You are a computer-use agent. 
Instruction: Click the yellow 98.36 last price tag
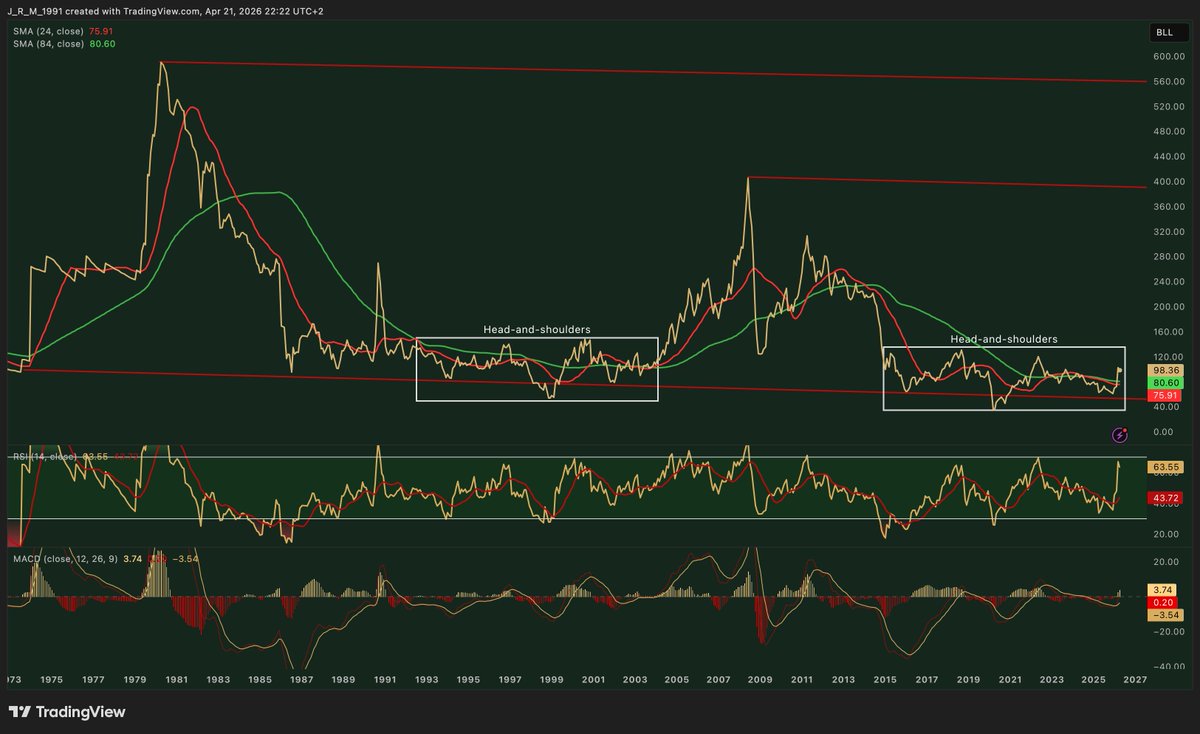1166,370
